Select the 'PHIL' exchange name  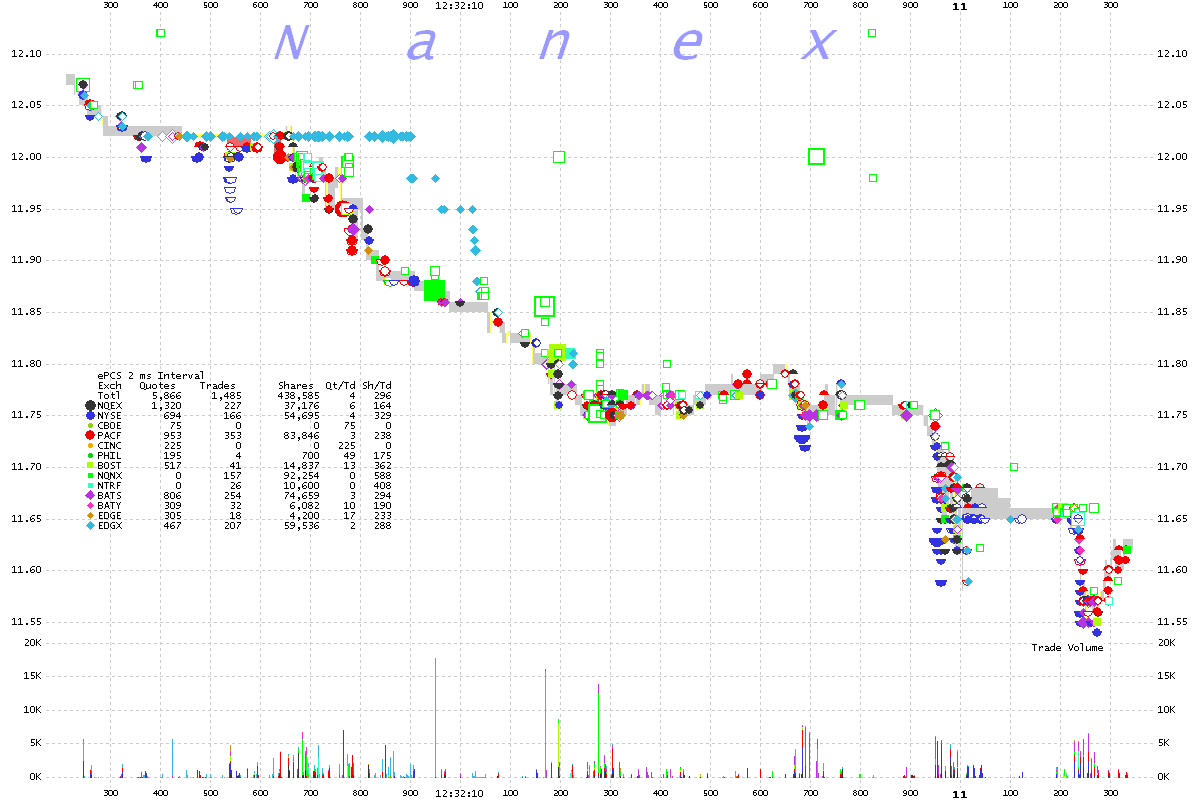coord(109,455)
